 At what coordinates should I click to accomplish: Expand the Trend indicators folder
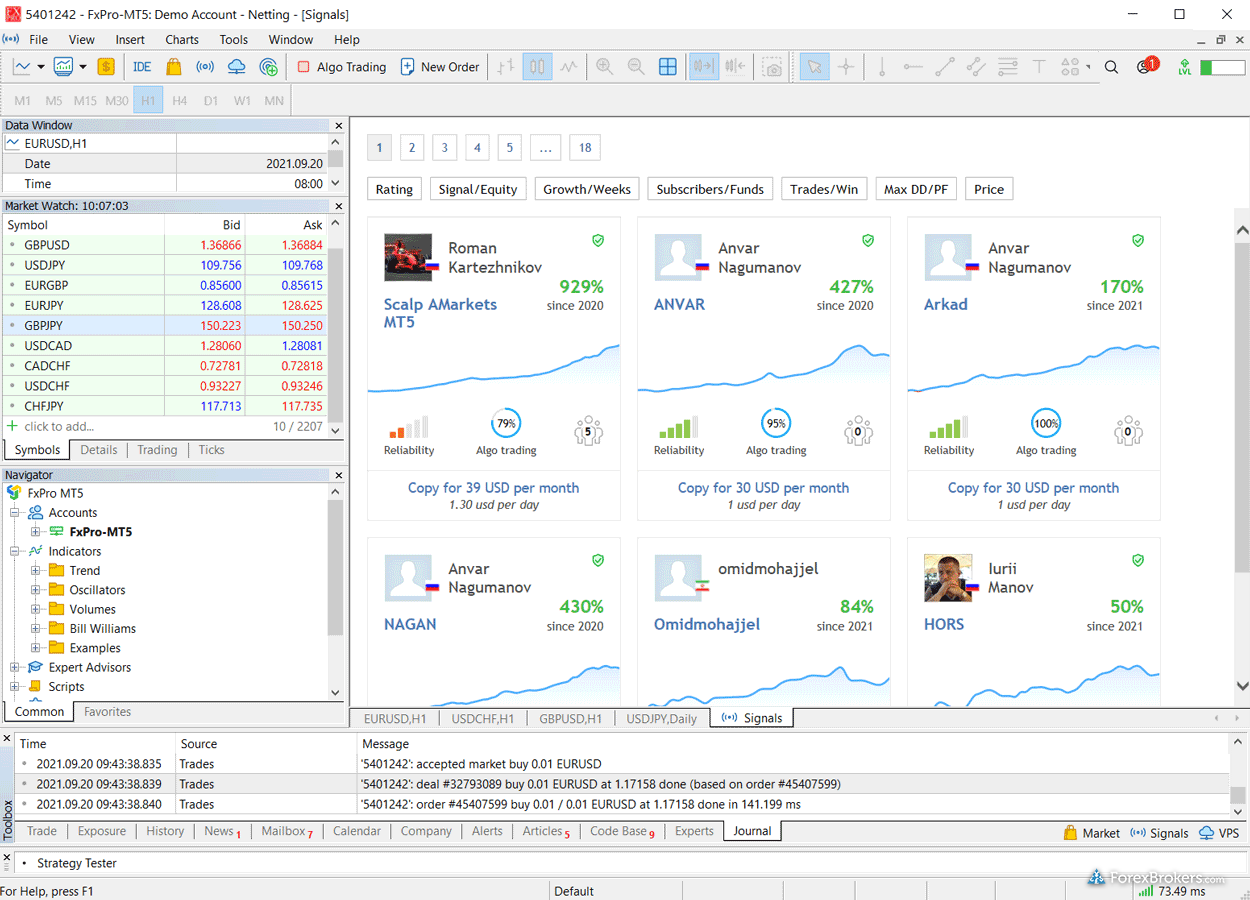[36, 571]
